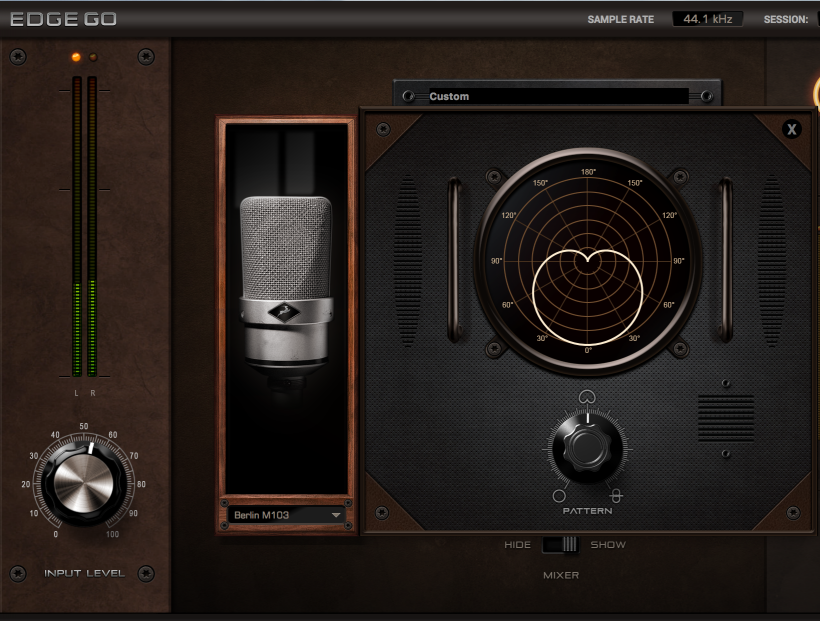The image size is (820, 621).
Task: Click the Custom preset name field
Action: [x=557, y=96]
